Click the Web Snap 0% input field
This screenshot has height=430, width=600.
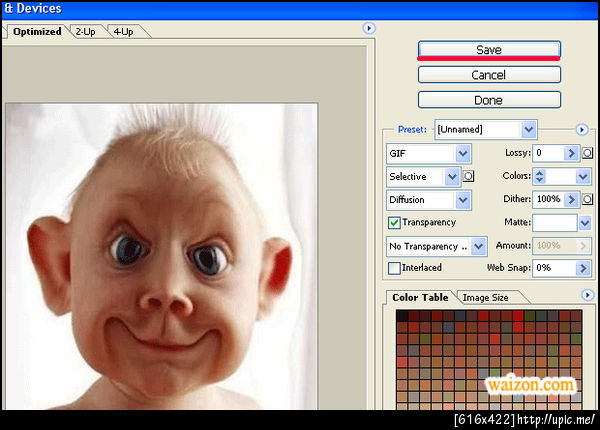click(554, 268)
